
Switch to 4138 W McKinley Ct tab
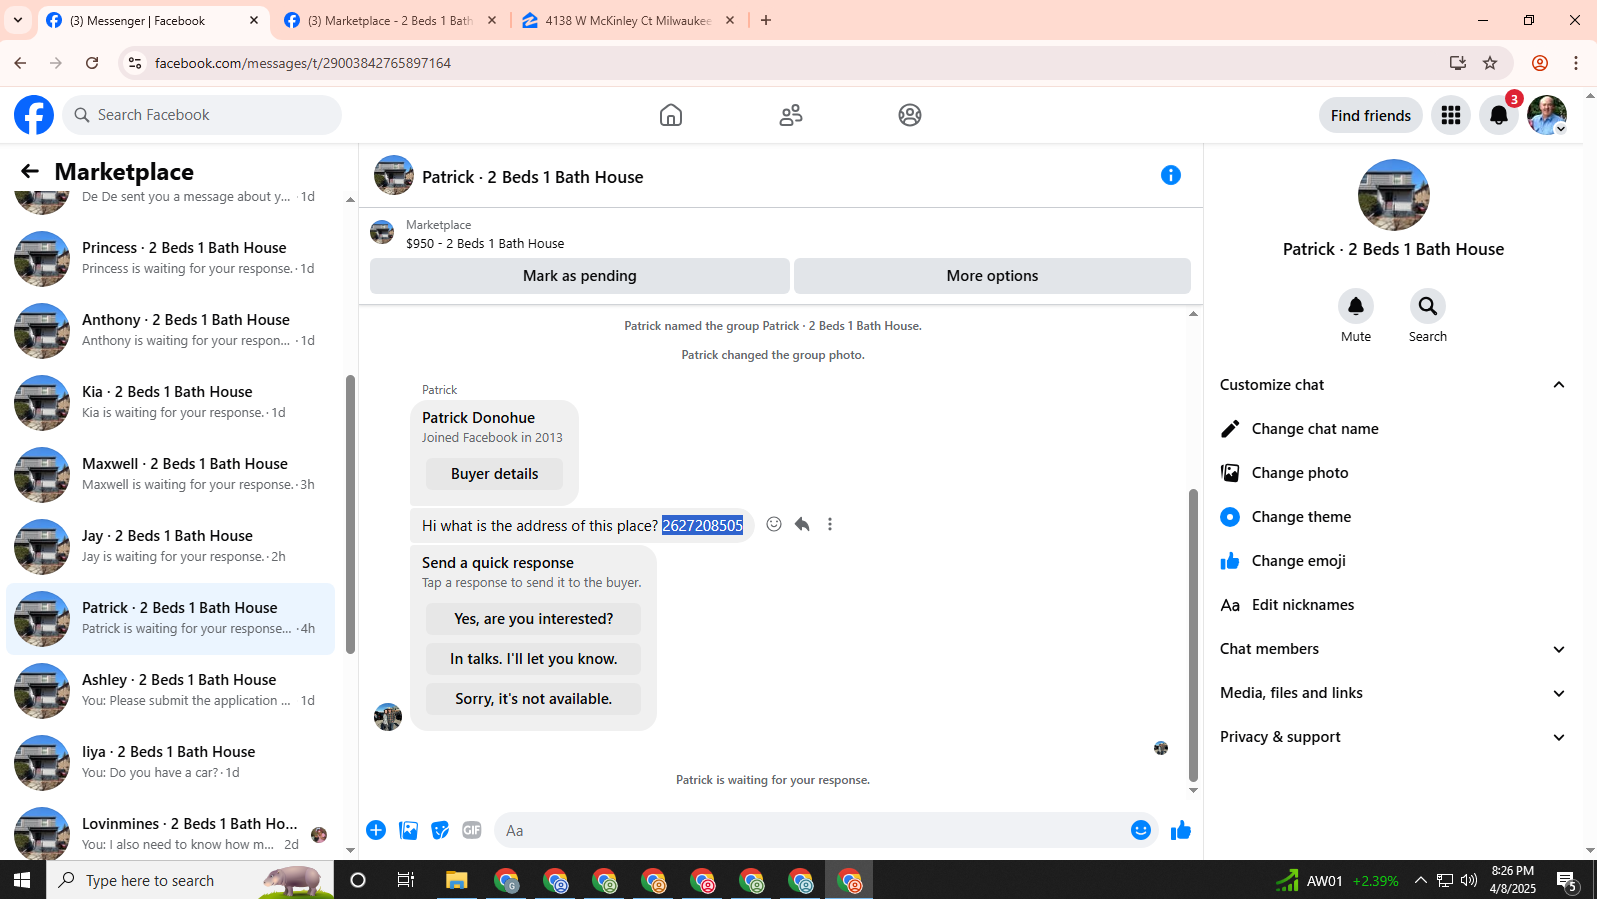[x=629, y=20]
